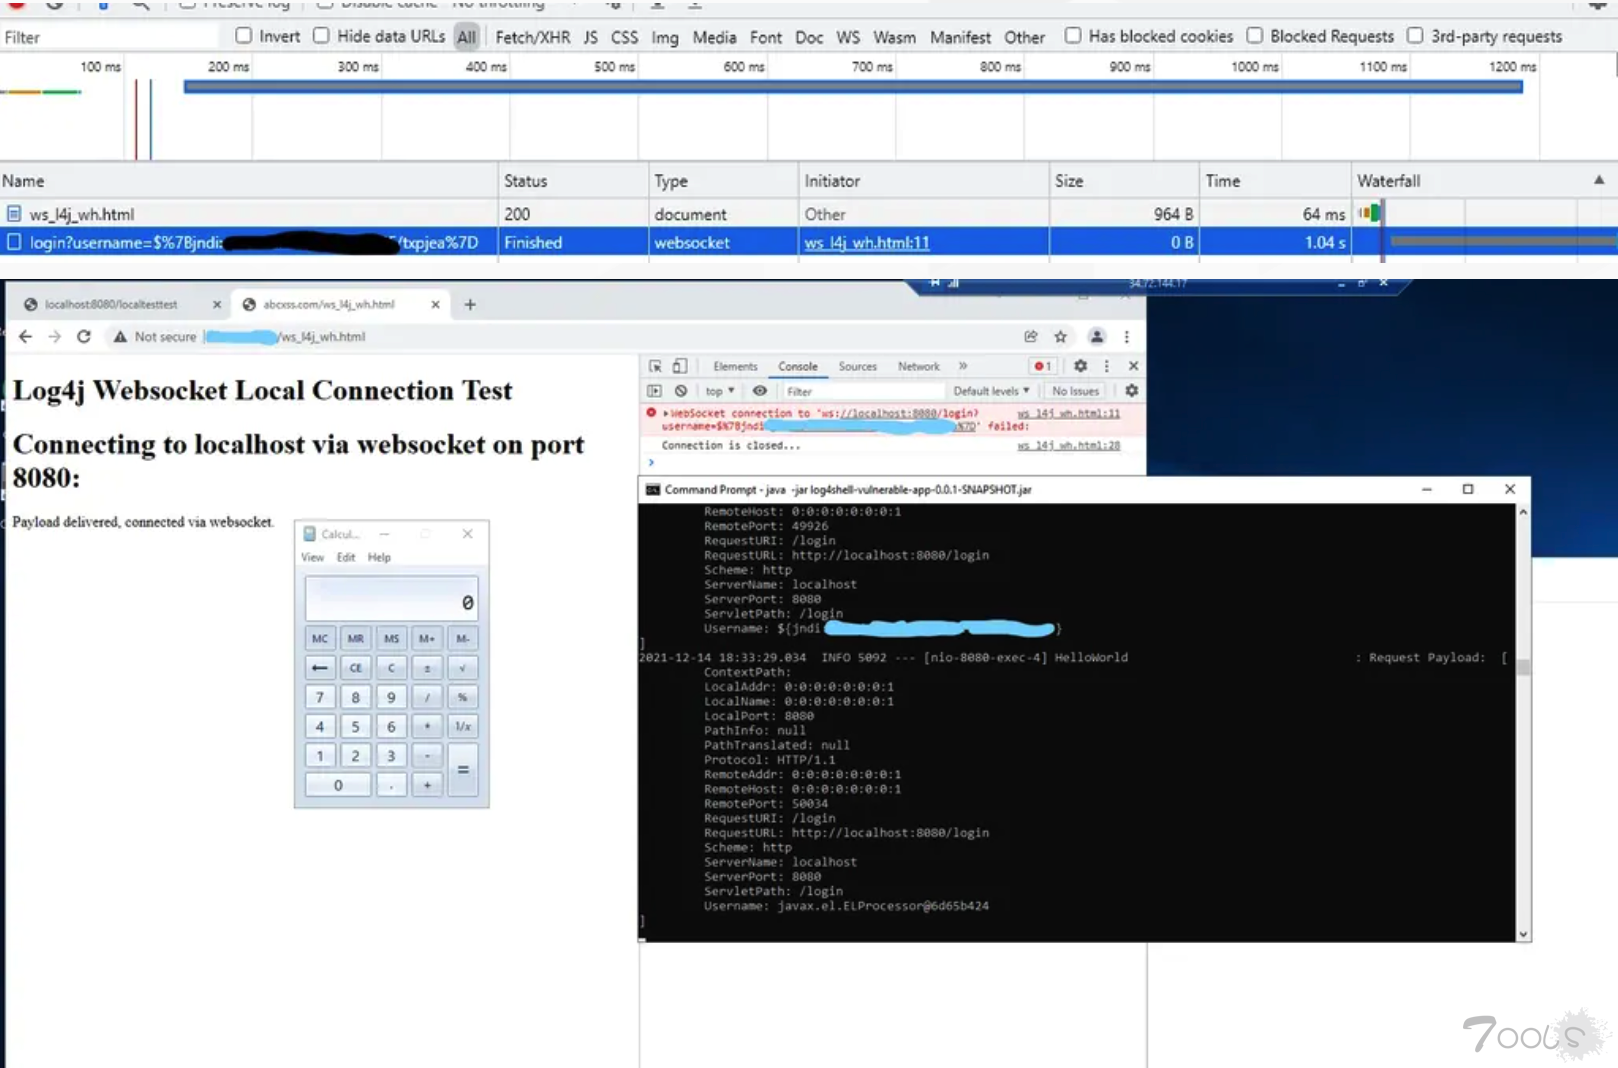Tick the Blocked Requests checkbox
This screenshot has height=1068, width=1618.
(x=1255, y=36)
